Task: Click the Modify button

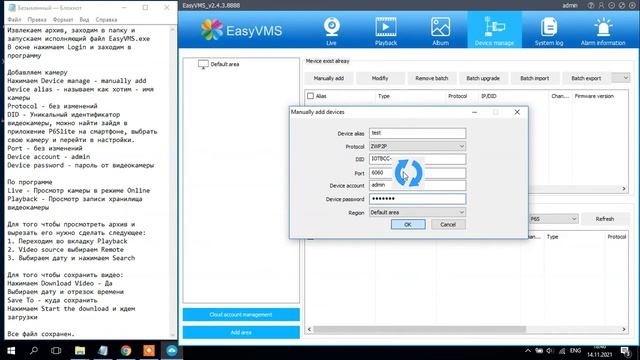Action: click(380, 78)
